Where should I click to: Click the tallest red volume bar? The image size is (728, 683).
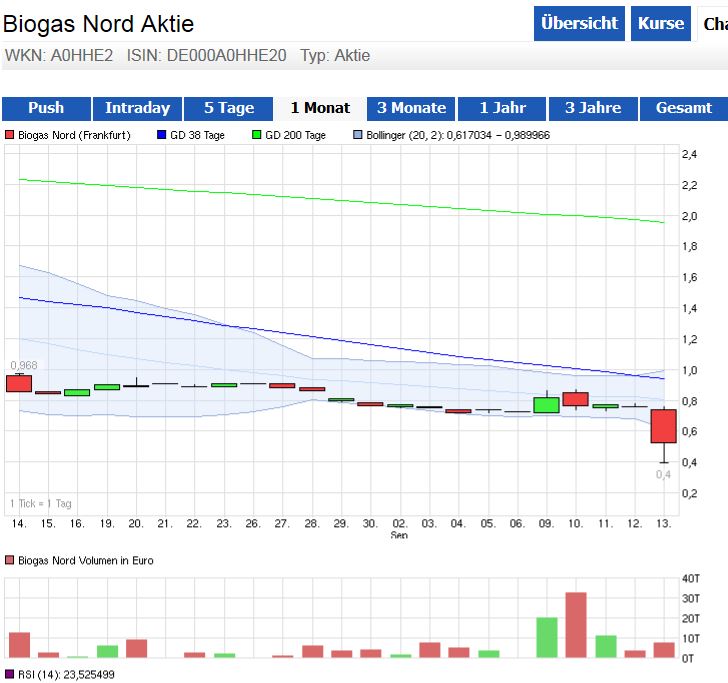coord(576,625)
